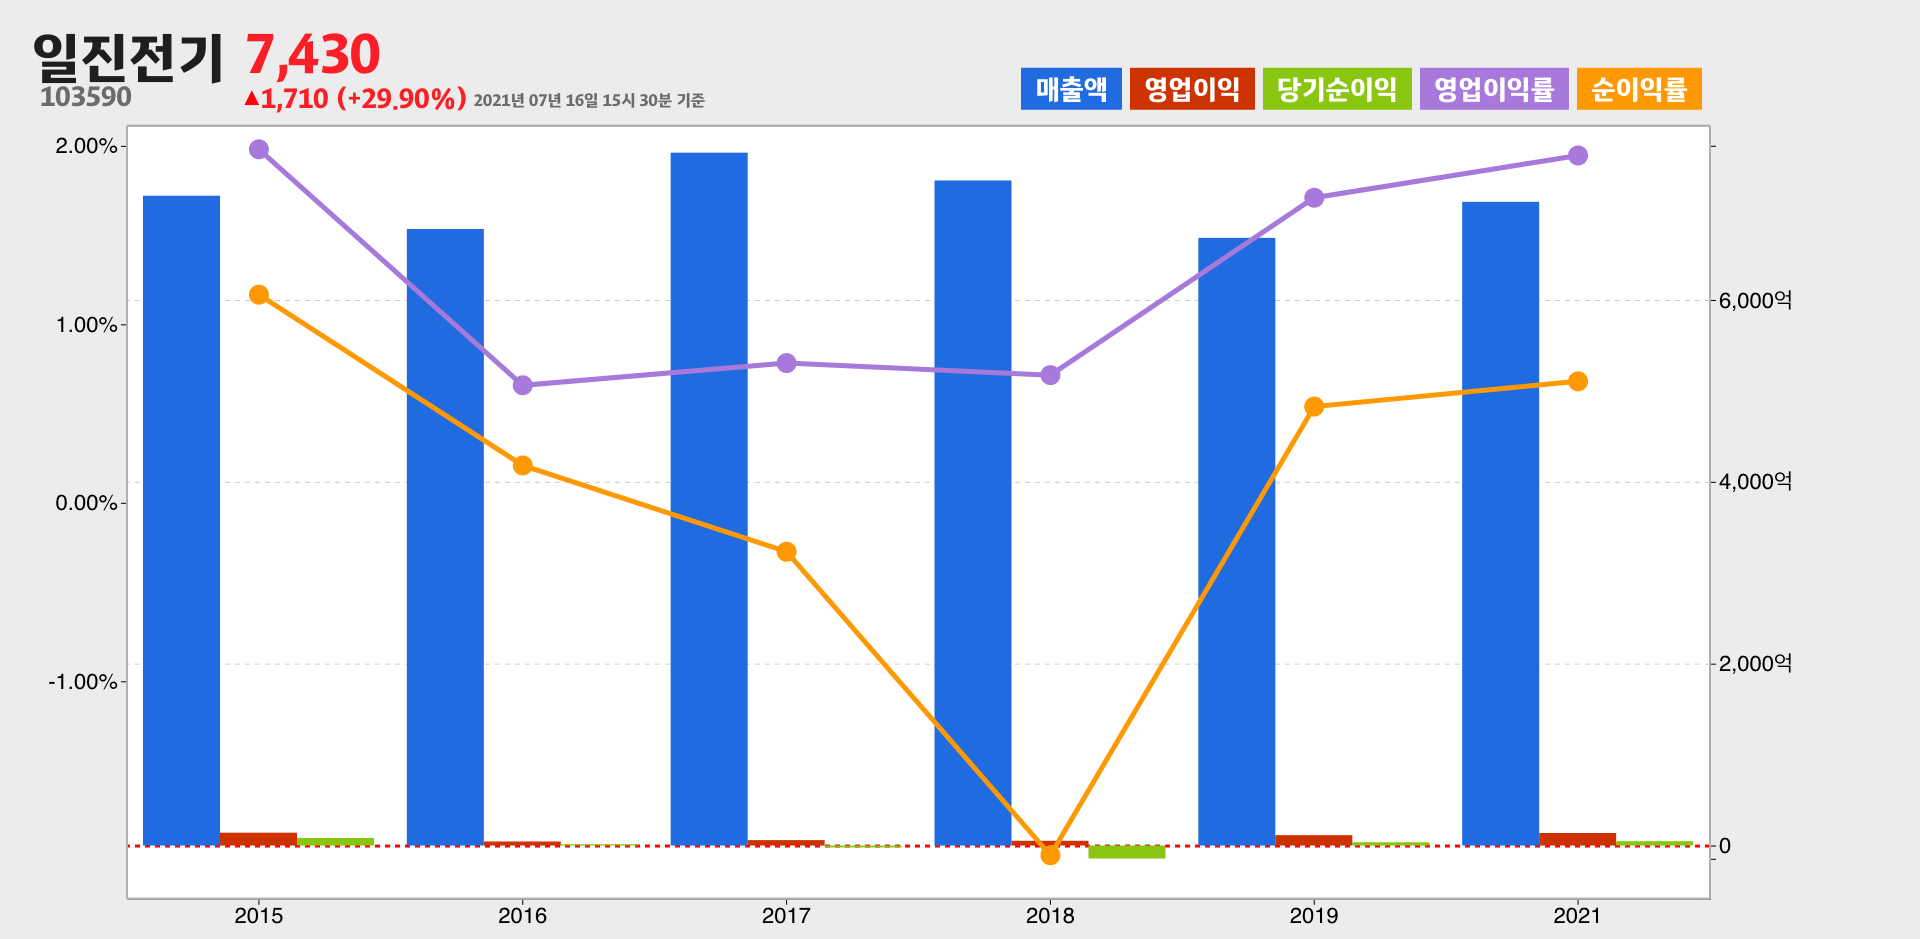
Task: Toggle the 영업이익률 legend series
Action: pyautogui.click(x=1494, y=89)
